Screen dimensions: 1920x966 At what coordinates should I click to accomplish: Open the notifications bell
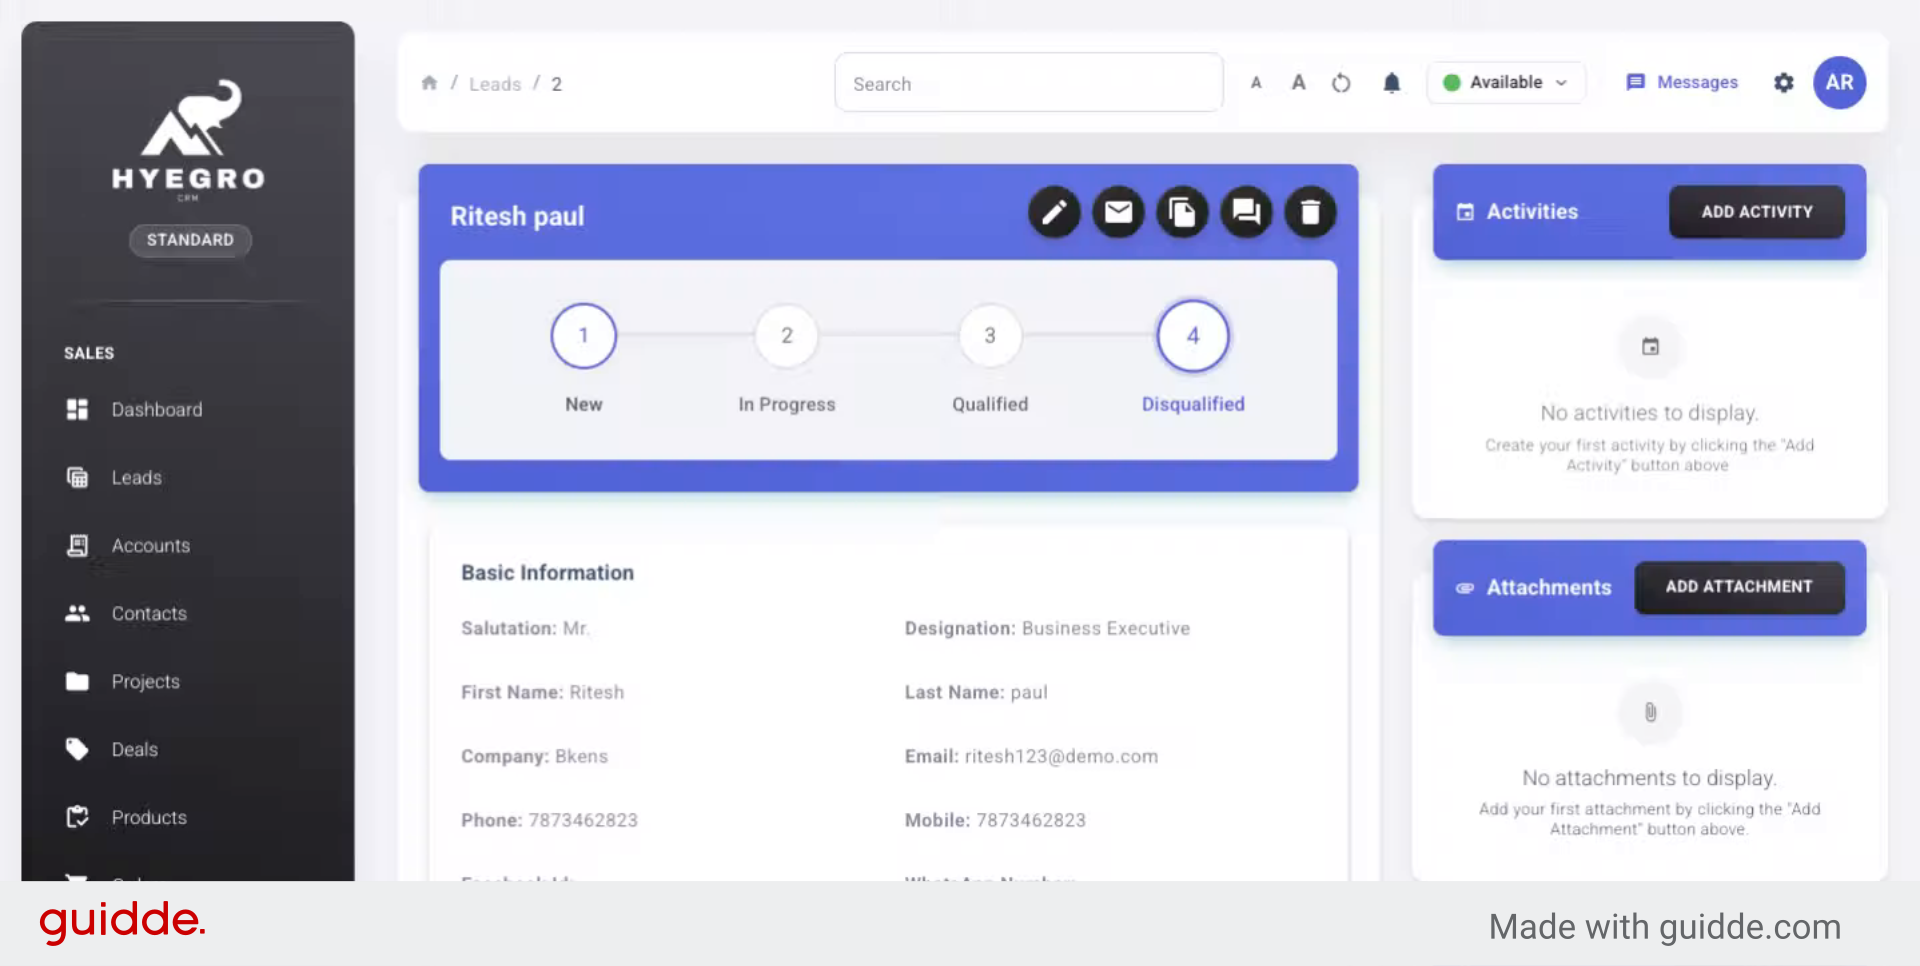click(1391, 83)
